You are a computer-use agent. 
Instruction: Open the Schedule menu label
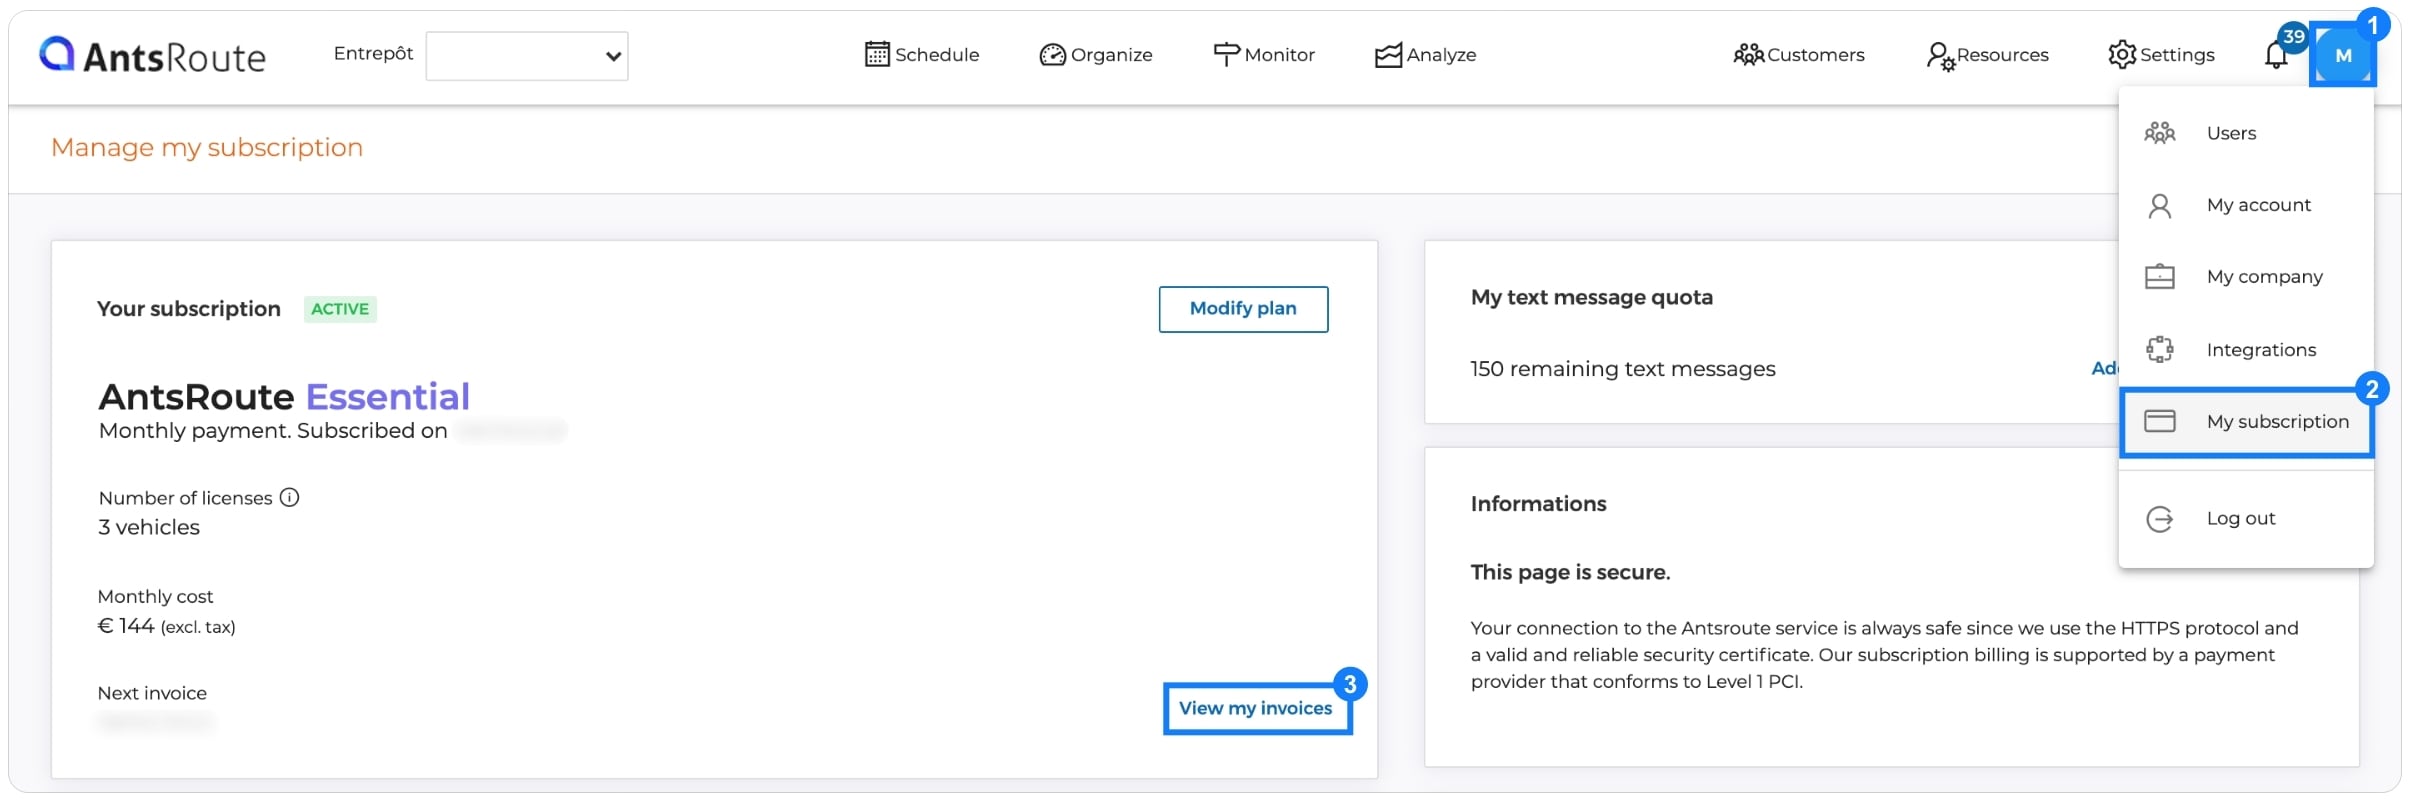pos(937,55)
